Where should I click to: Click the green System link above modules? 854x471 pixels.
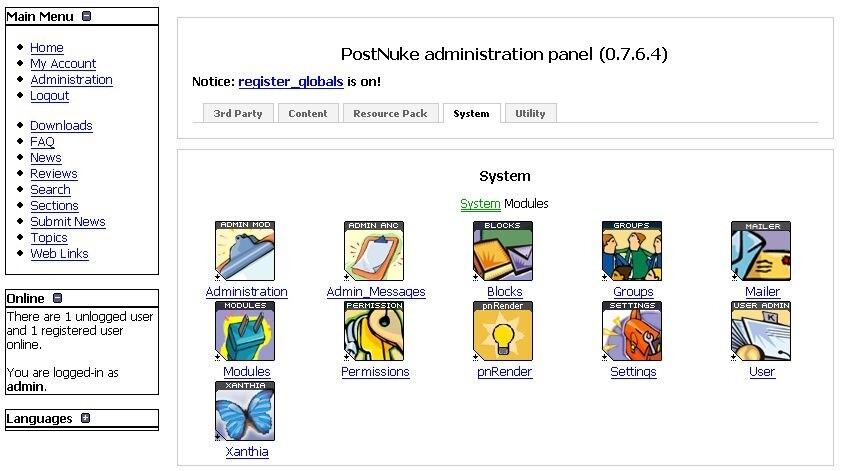point(480,204)
